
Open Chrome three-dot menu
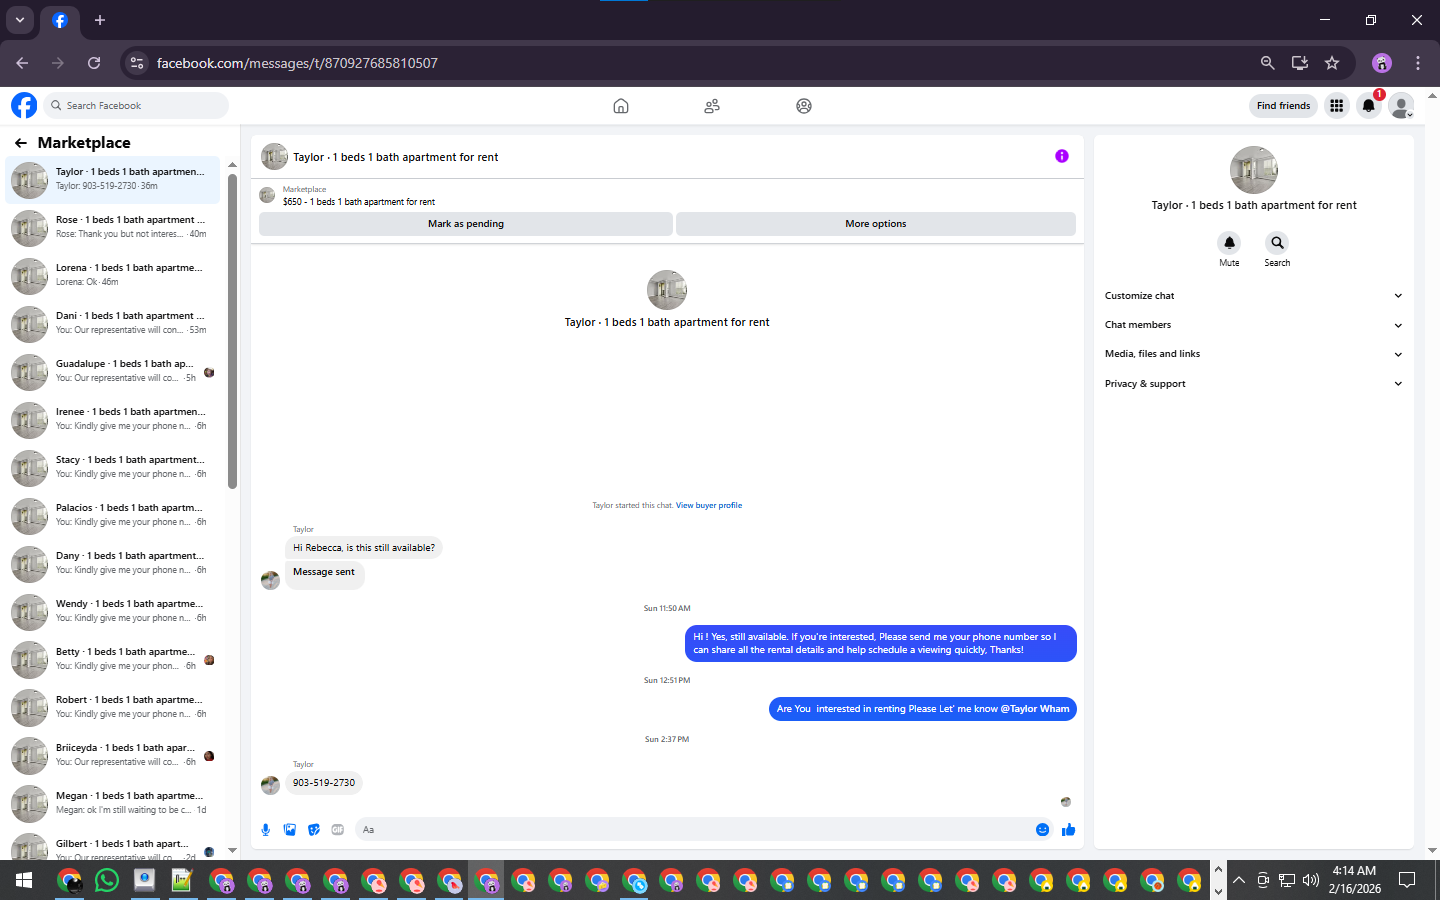click(x=1418, y=63)
